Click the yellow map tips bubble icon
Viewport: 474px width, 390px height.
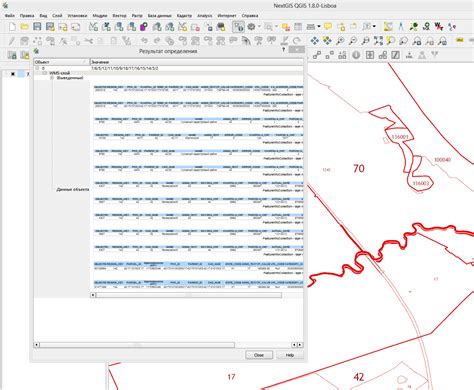click(328, 27)
